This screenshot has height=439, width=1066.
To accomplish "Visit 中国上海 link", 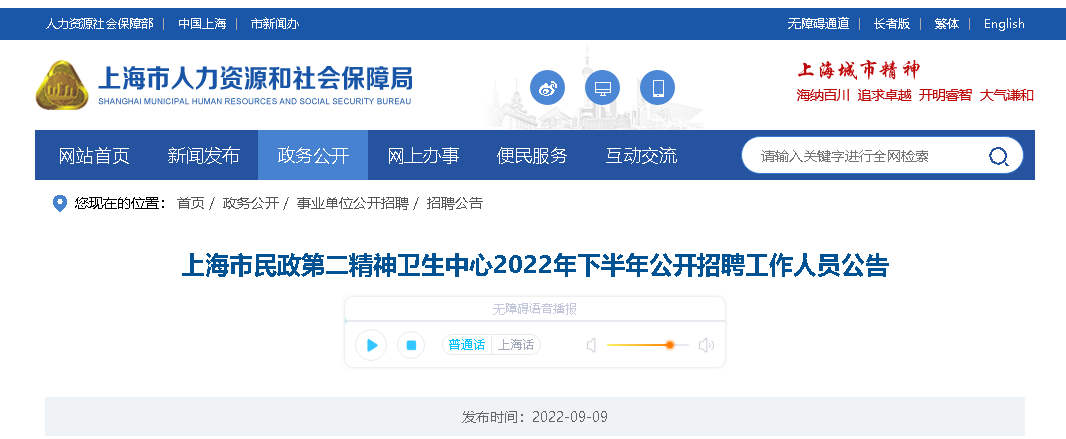I will [x=202, y=24].
